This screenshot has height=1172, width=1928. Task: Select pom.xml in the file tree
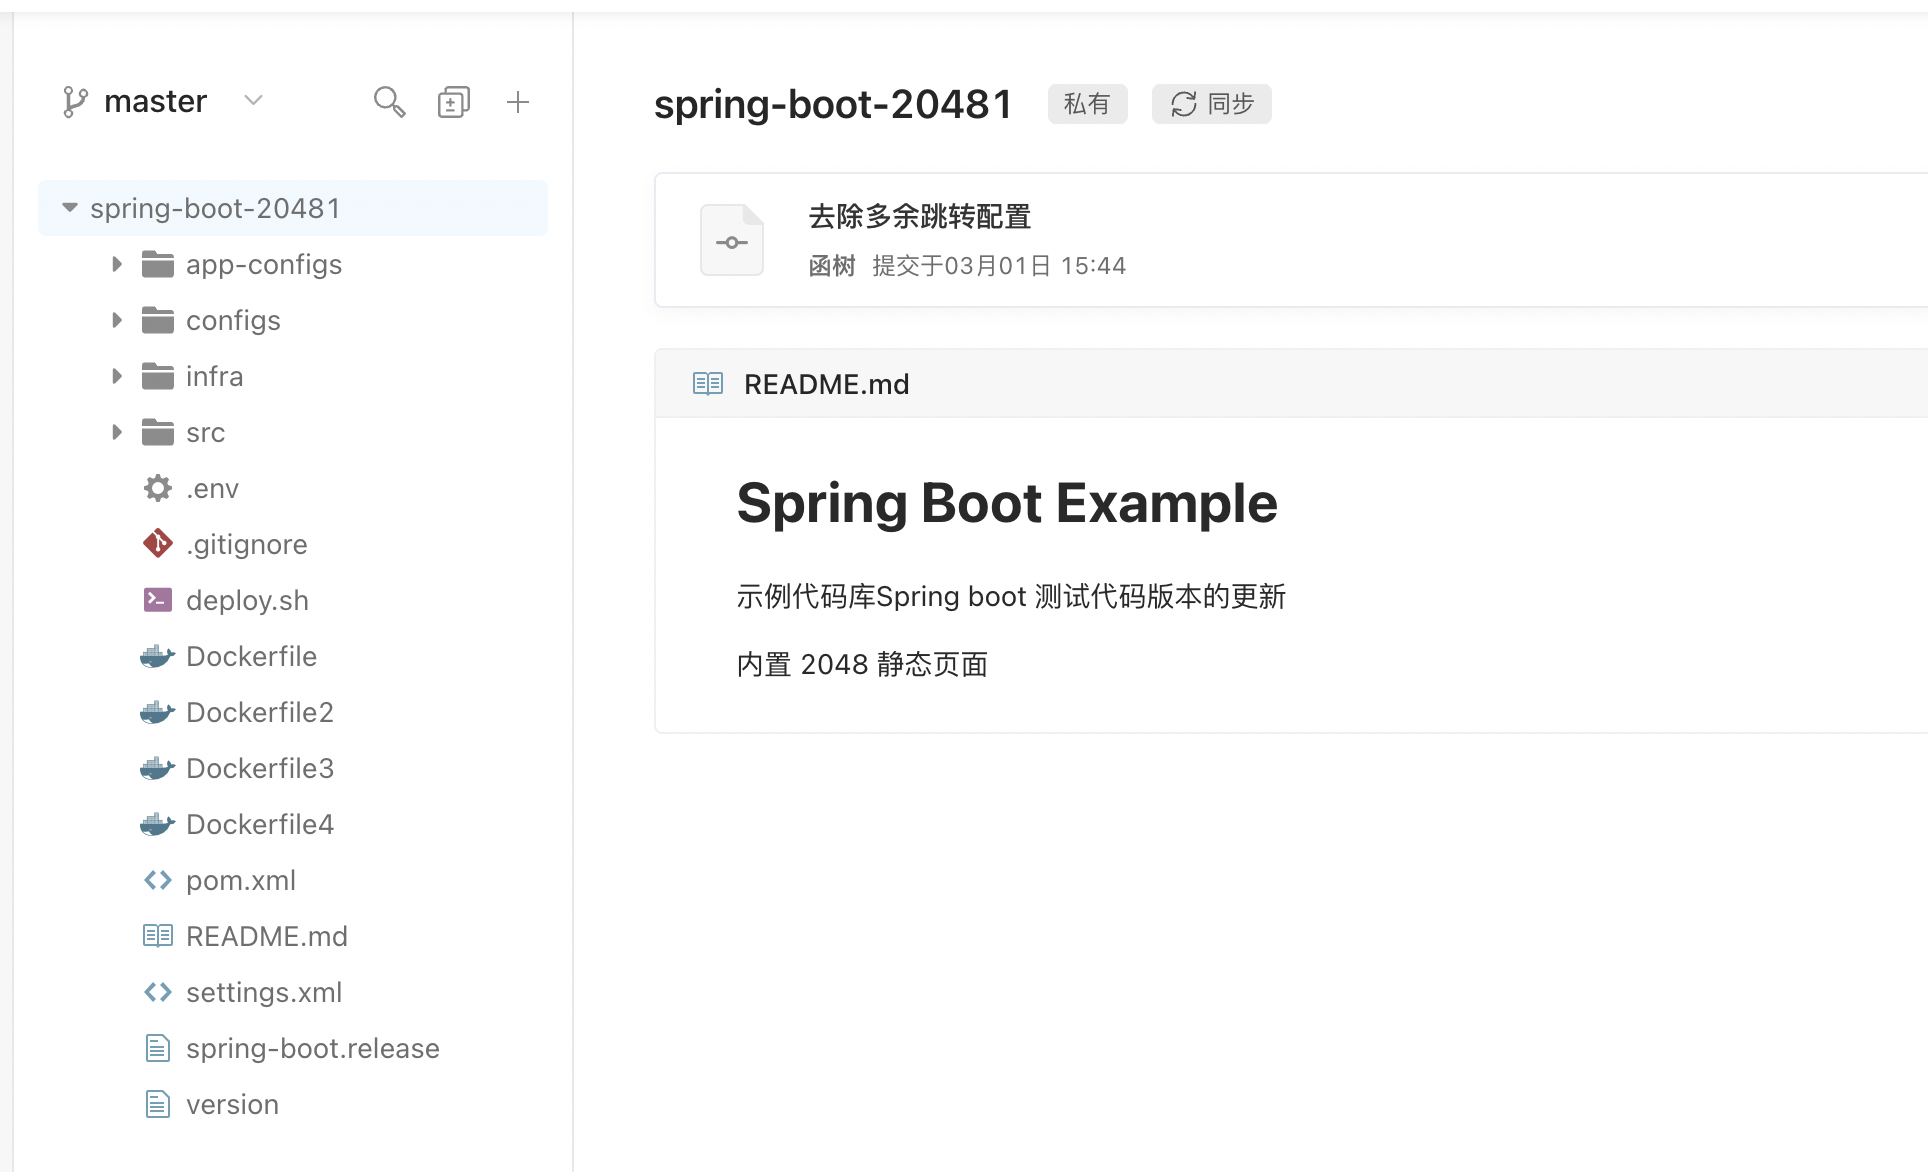tap(240, 881)
